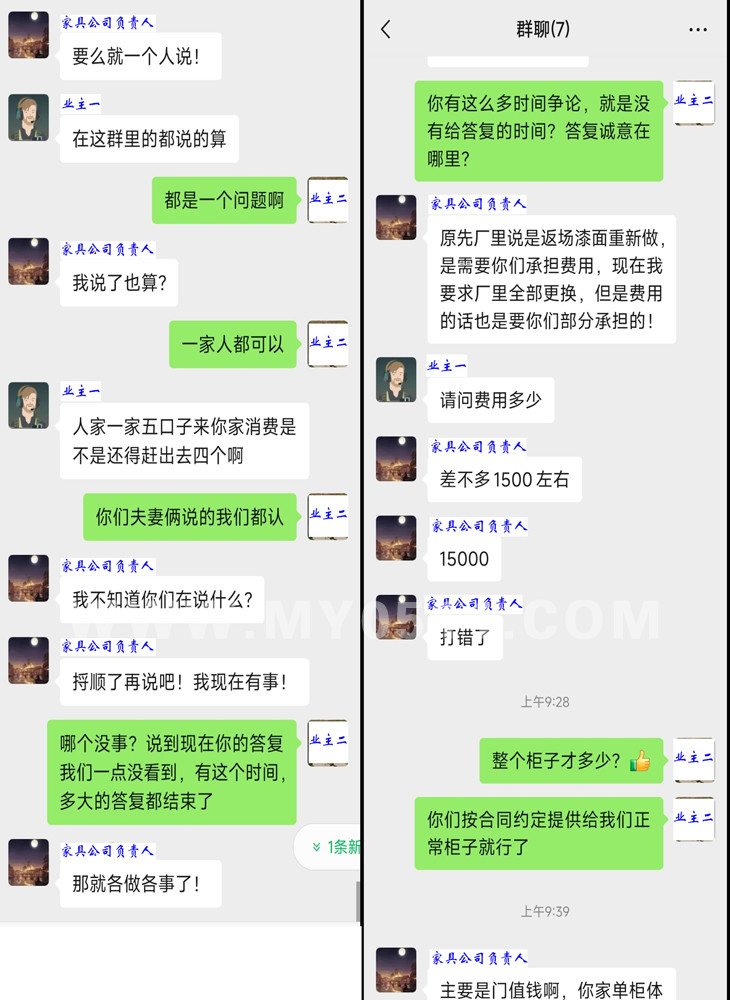This screenshot has height=1000, width=730.
Task: Select the 那就各做各事了 message bubble
Action: click(141, 883)
